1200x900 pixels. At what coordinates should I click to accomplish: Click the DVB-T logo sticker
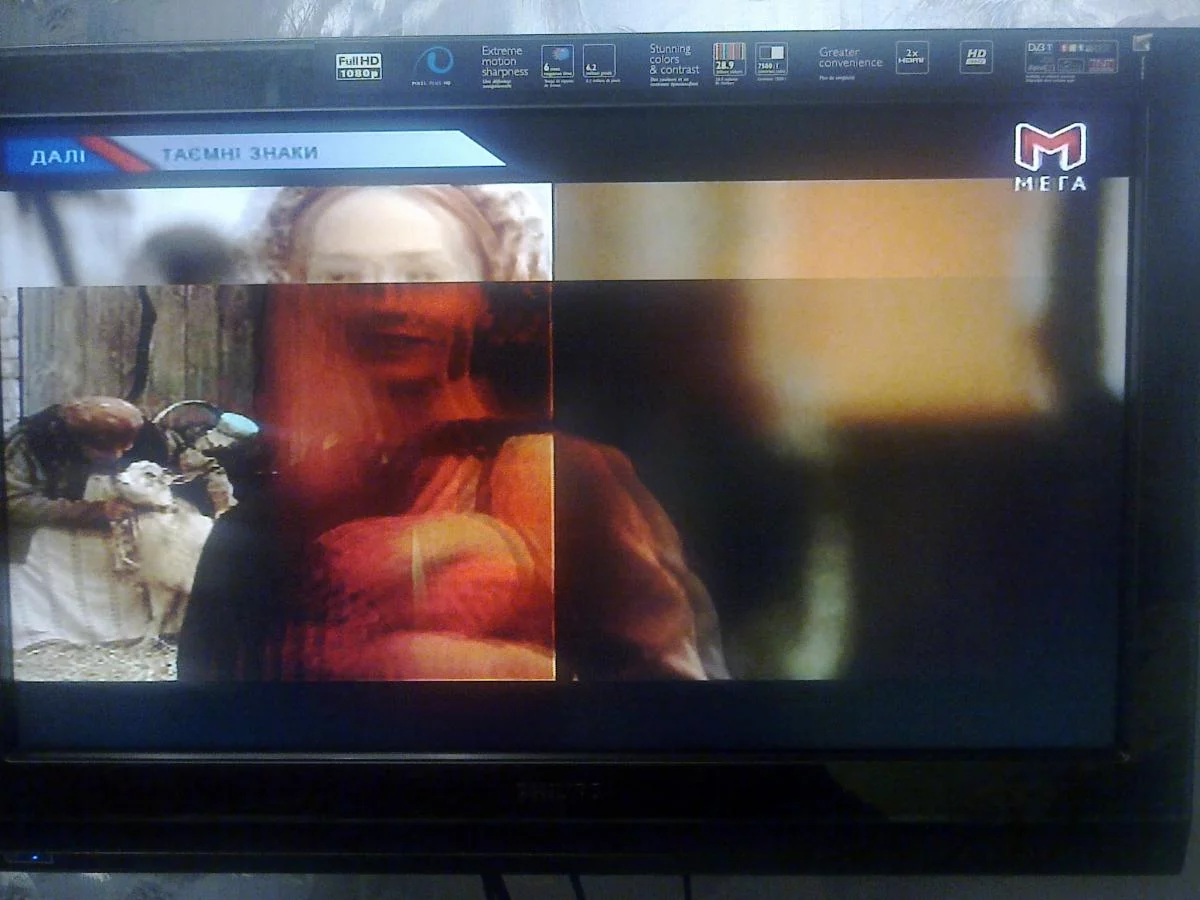click(x=1072, y=56)
